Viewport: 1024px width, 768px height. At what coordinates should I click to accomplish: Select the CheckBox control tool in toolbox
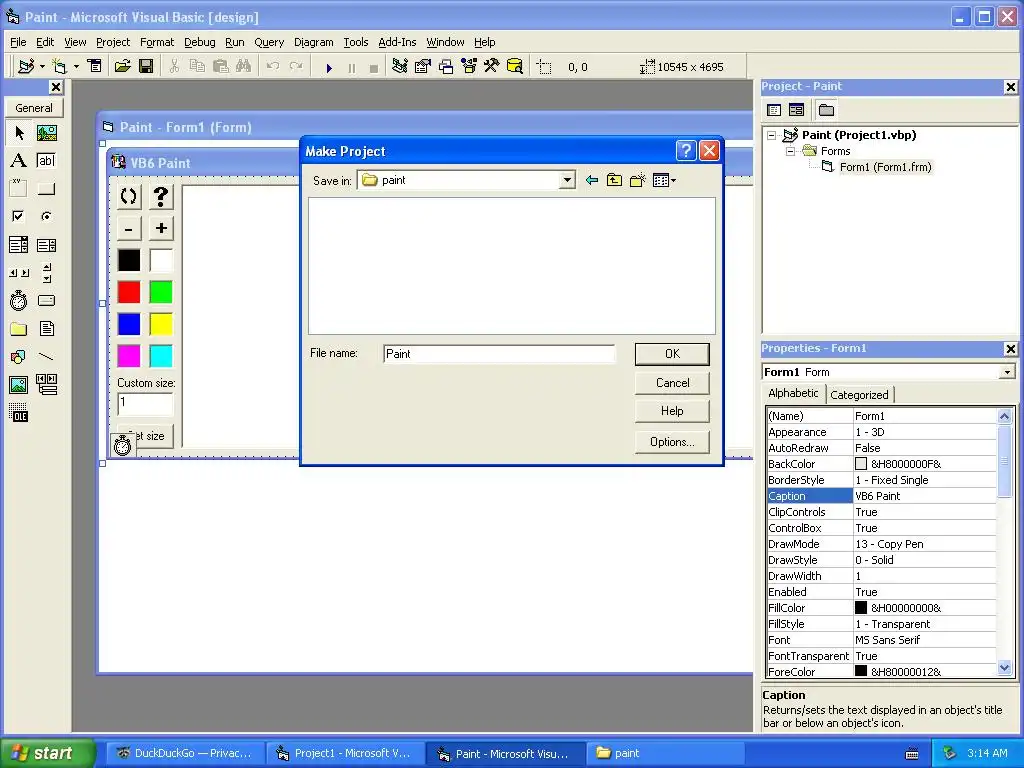[19, 216]
